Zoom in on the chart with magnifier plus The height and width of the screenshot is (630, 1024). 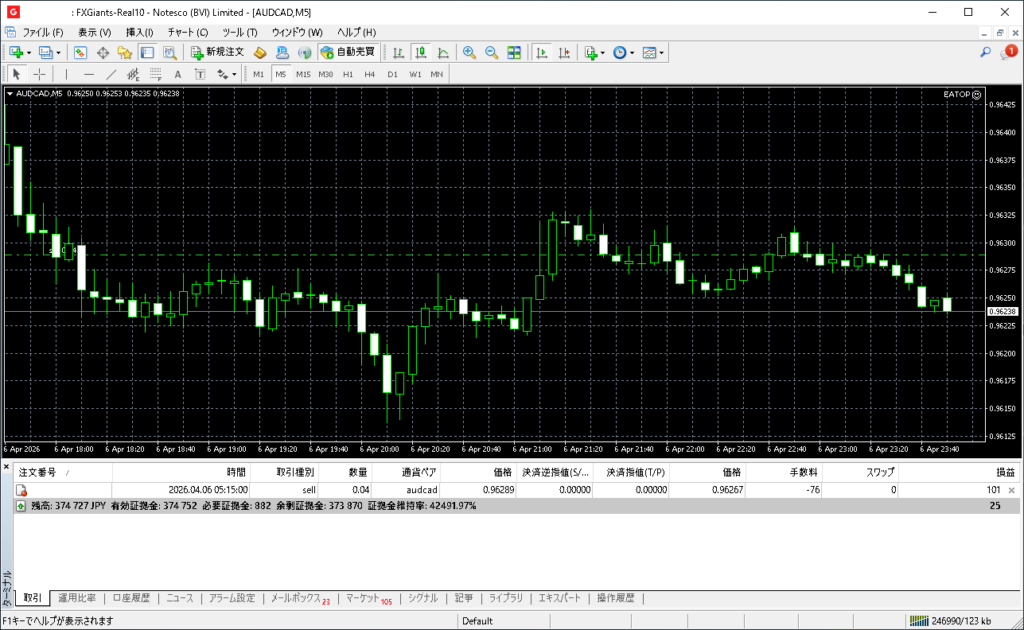point(469,52)
